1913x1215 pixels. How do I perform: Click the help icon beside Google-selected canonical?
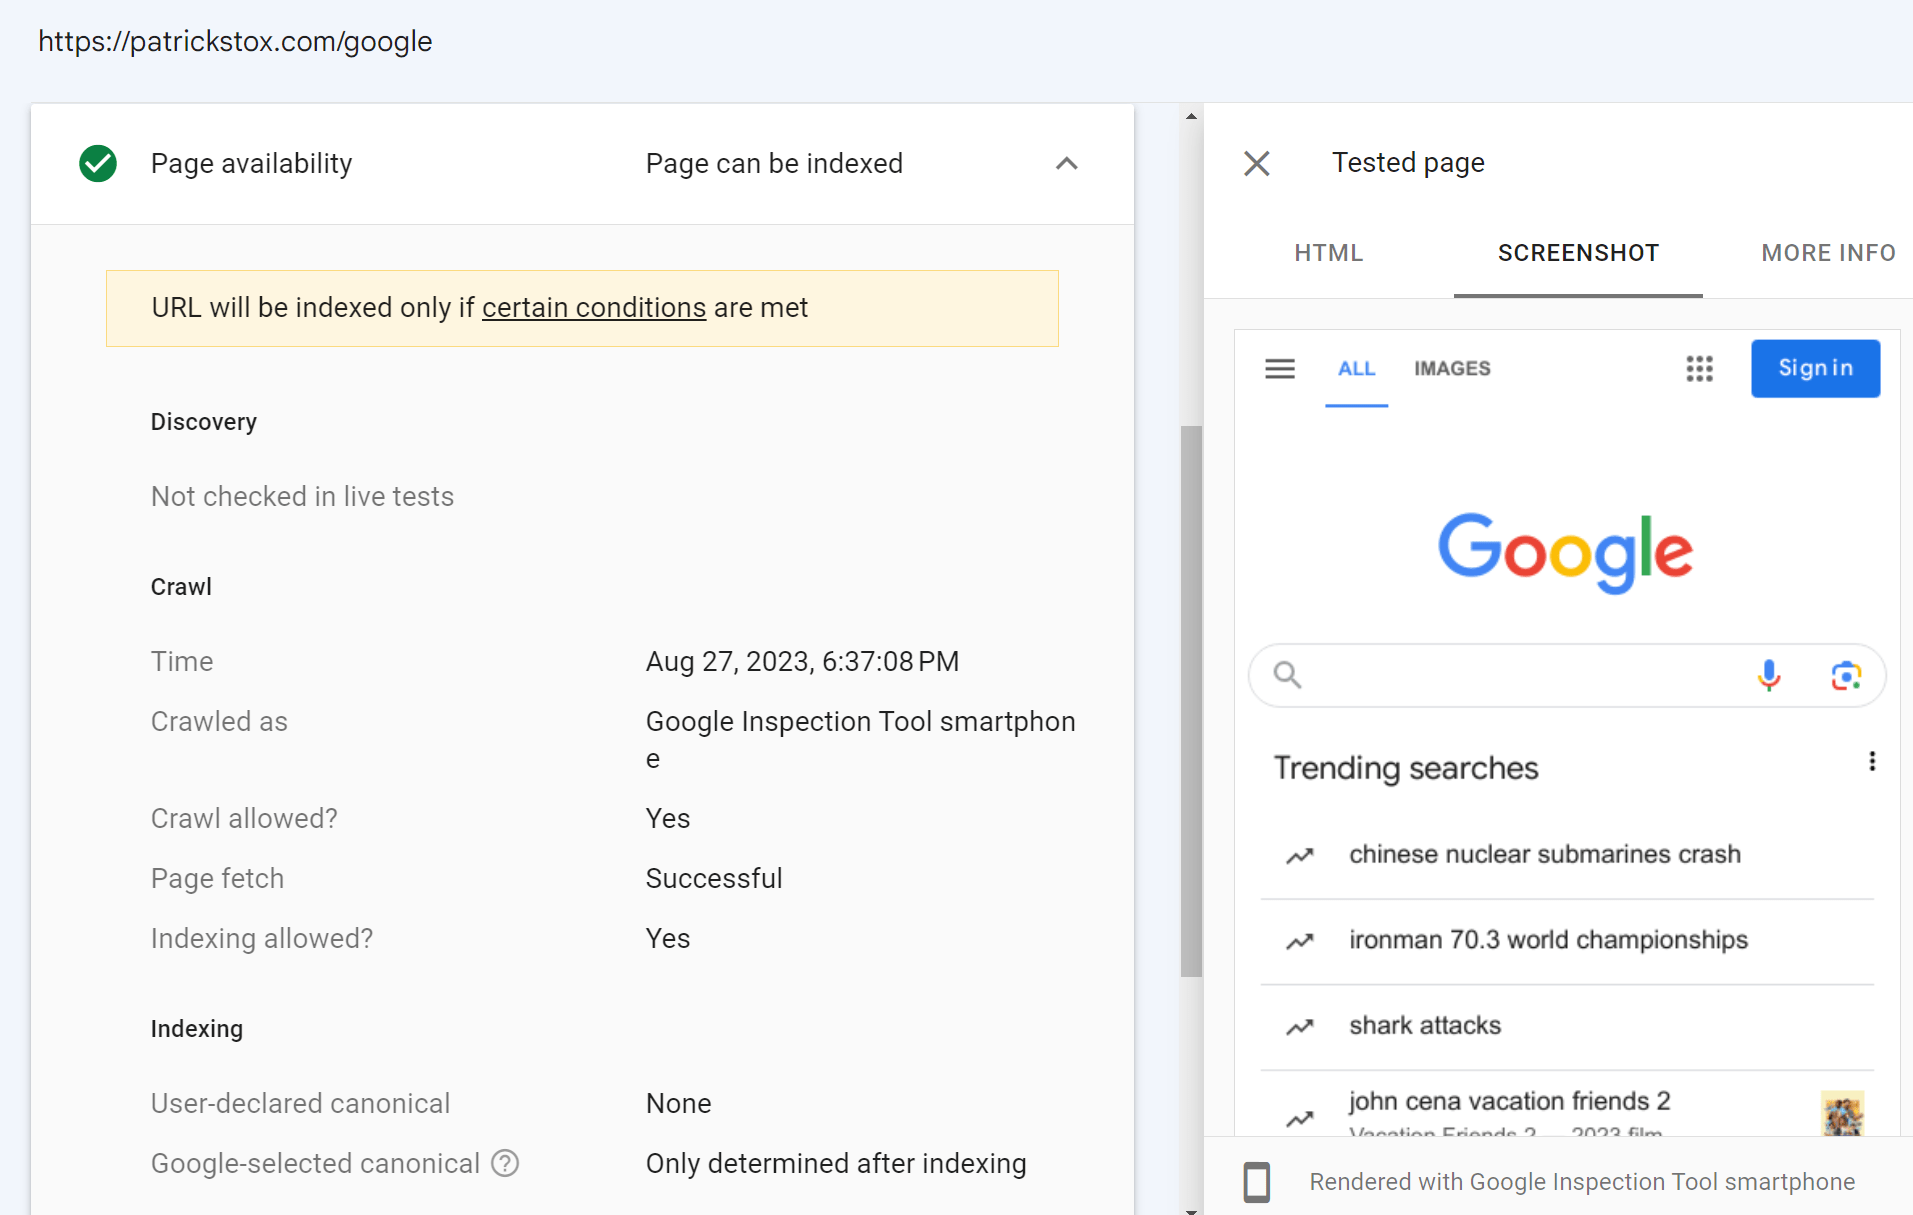[505, 1163]
